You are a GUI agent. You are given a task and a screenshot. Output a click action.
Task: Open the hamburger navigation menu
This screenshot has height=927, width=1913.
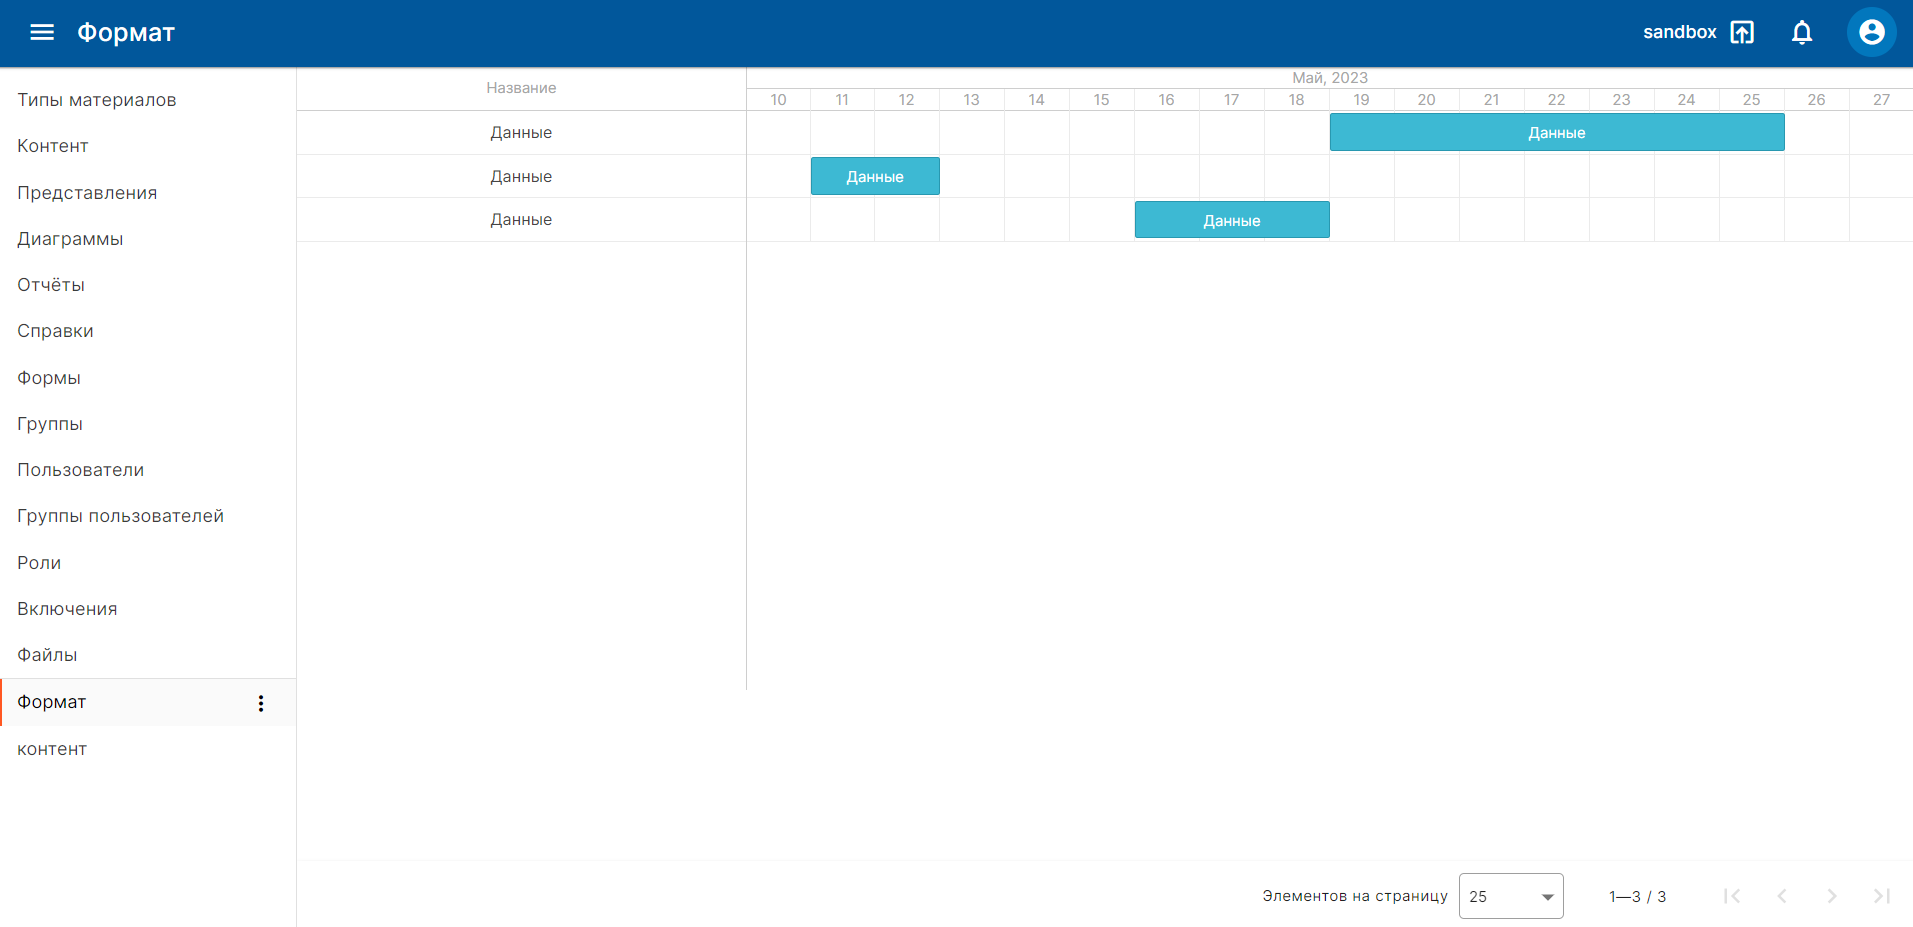tap(42, 32)
